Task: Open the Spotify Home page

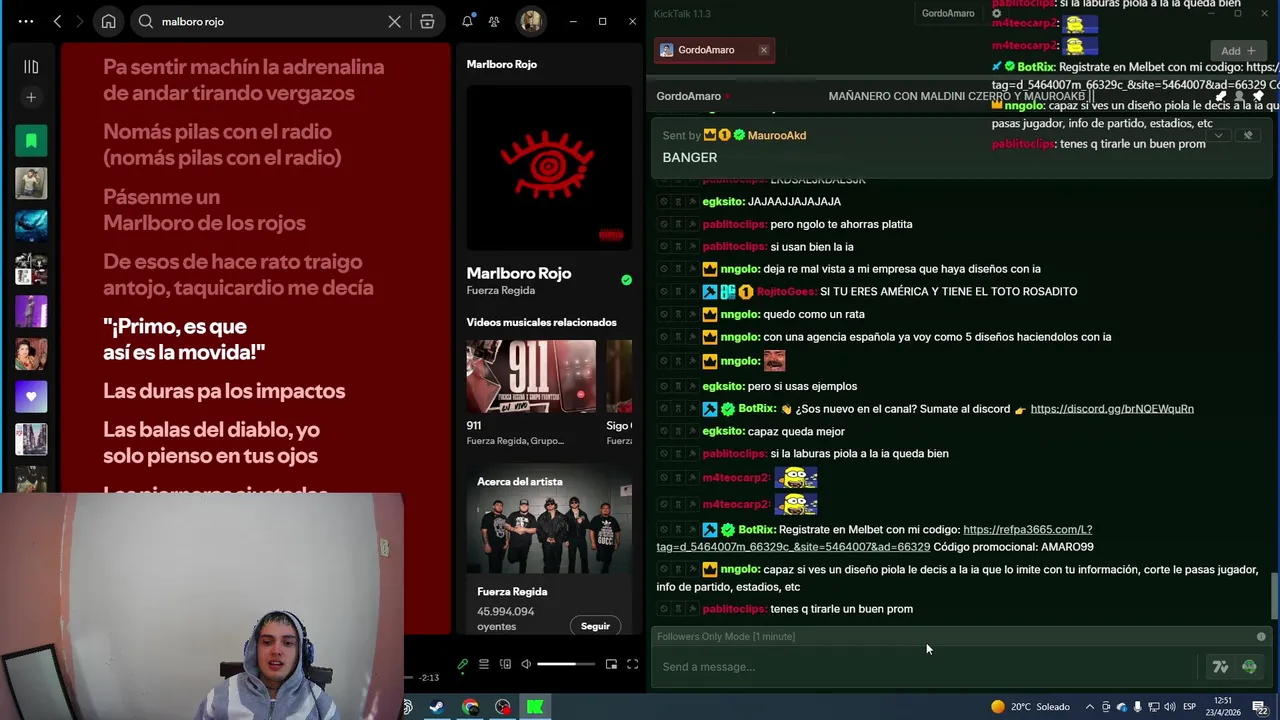Action: pos(108,21)
